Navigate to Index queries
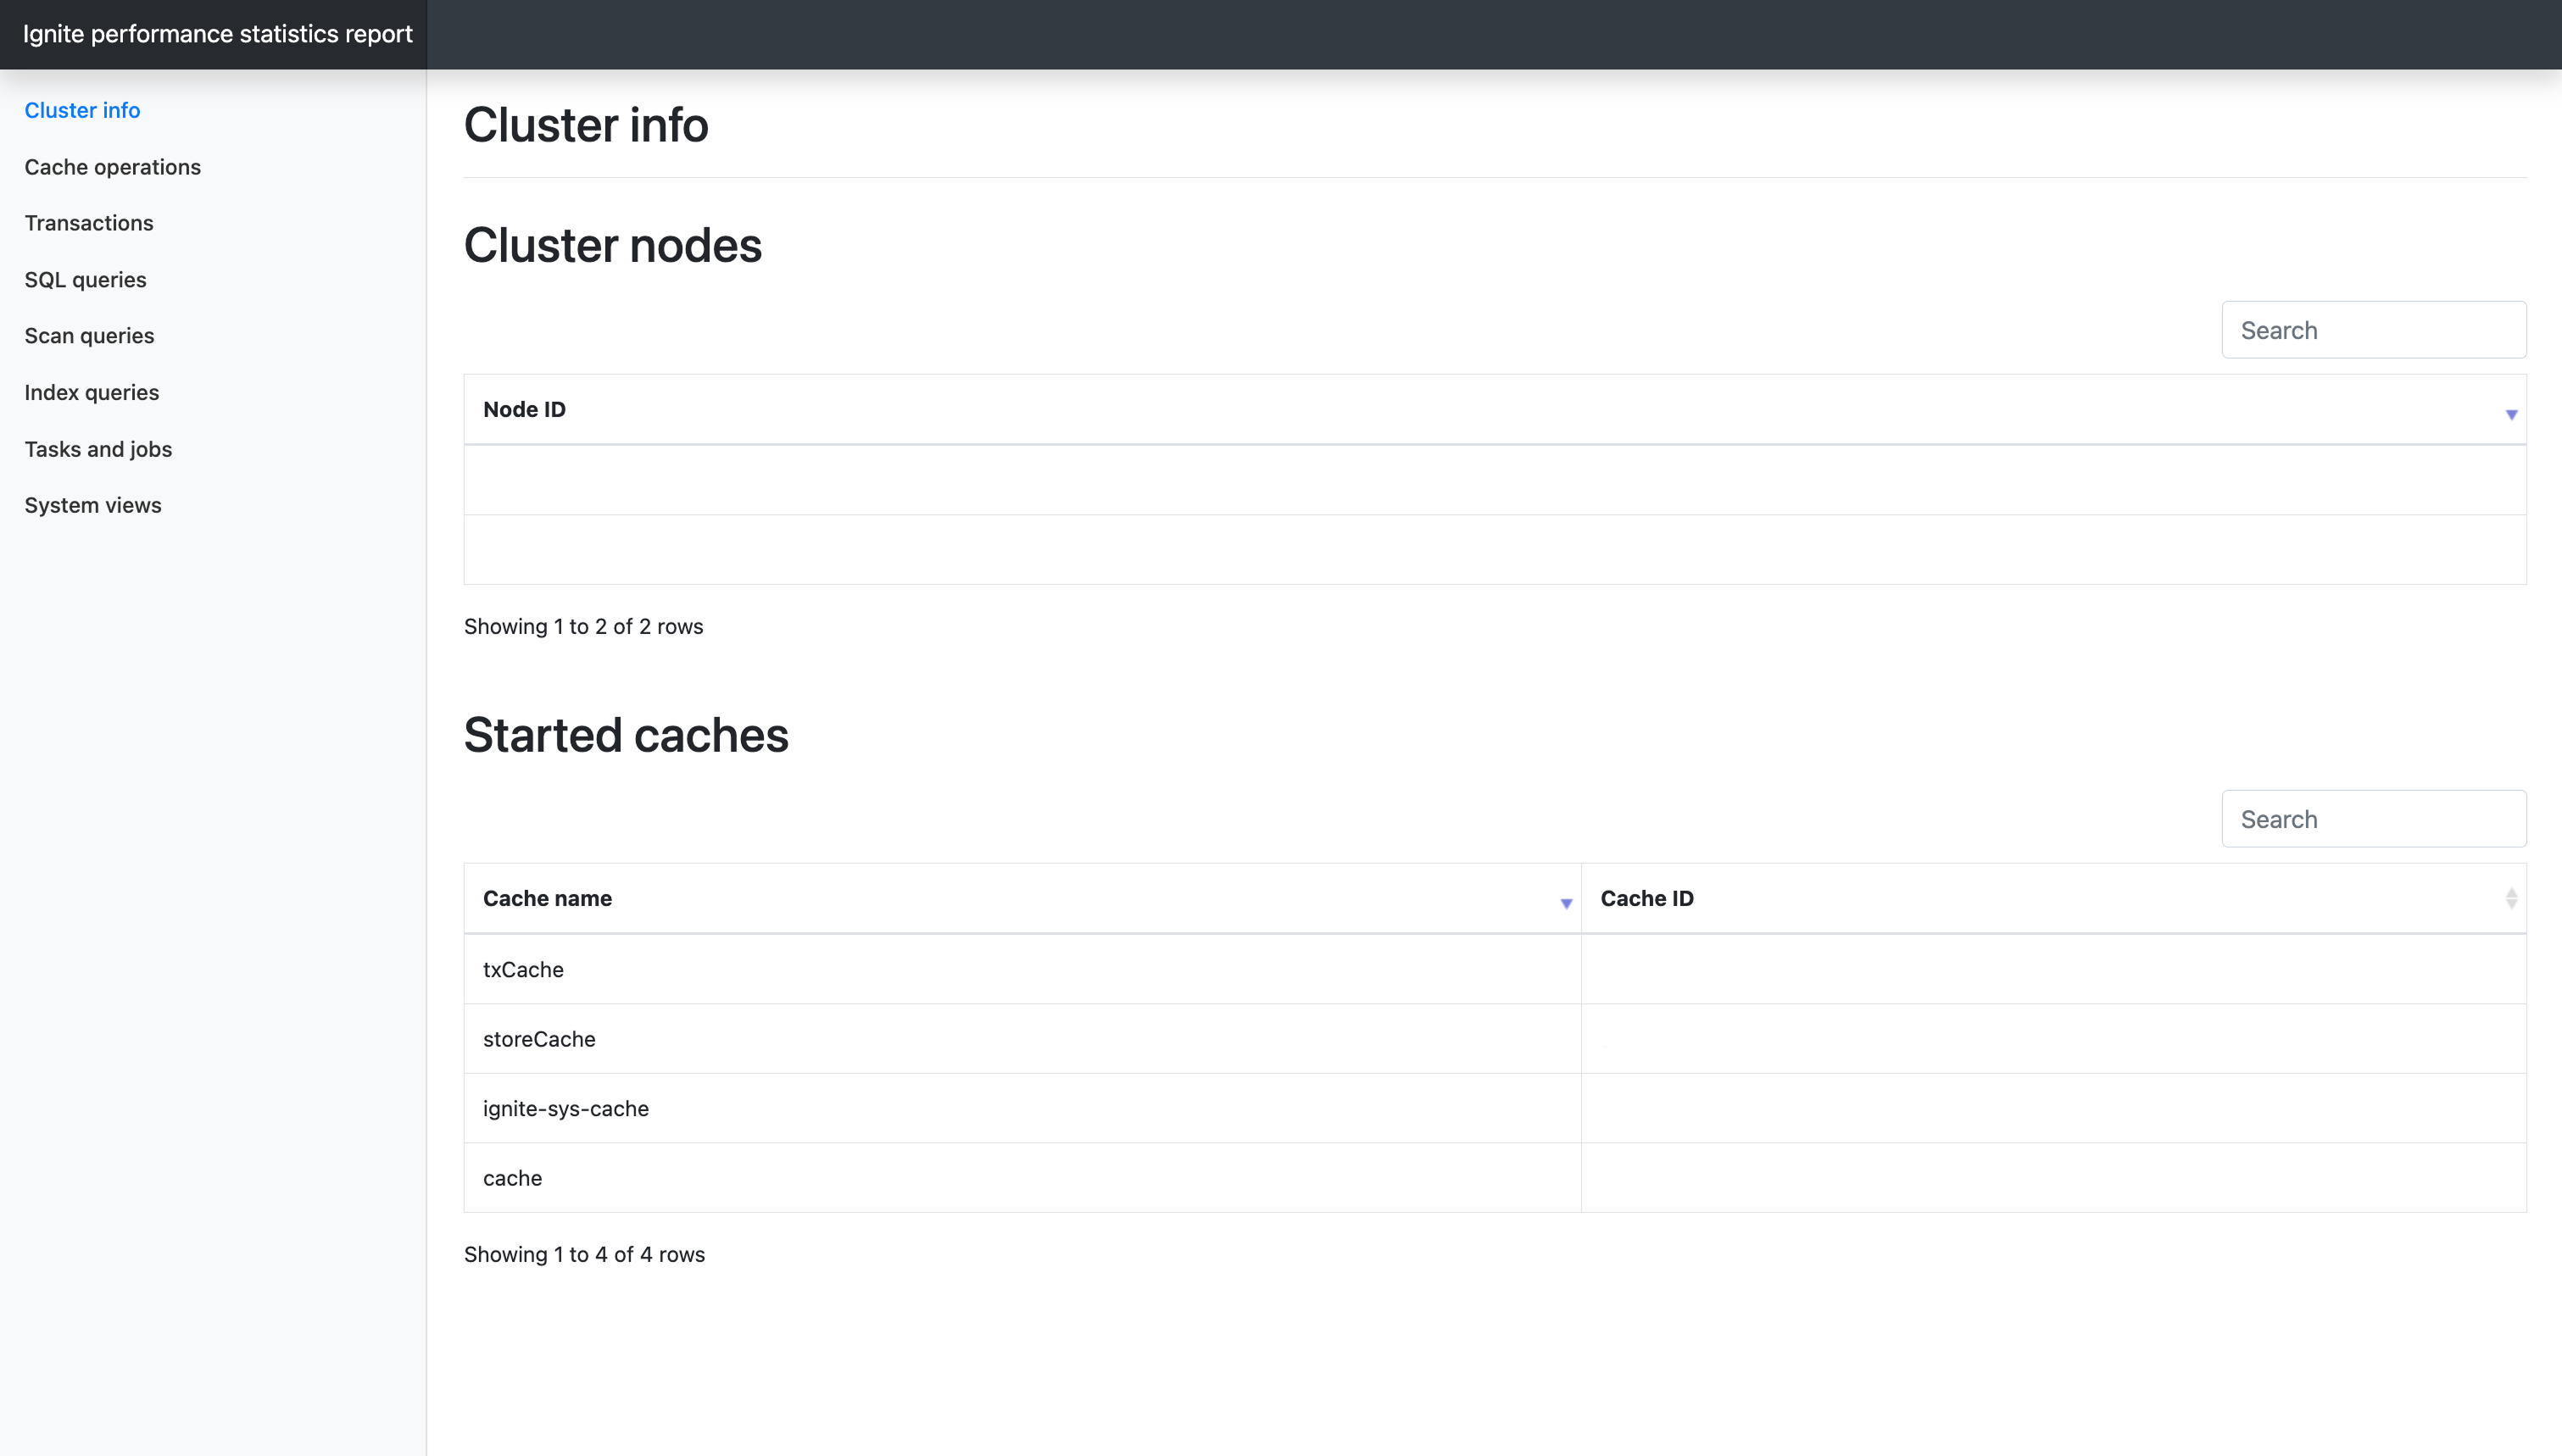2562x1456 pixels. coord(91,392)
